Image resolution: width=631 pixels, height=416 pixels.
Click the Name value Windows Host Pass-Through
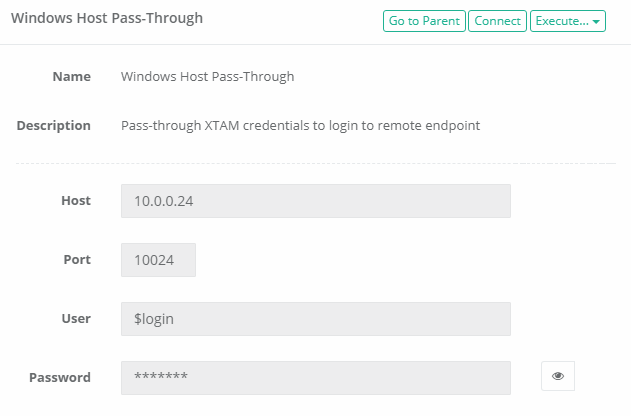[207, 76]
